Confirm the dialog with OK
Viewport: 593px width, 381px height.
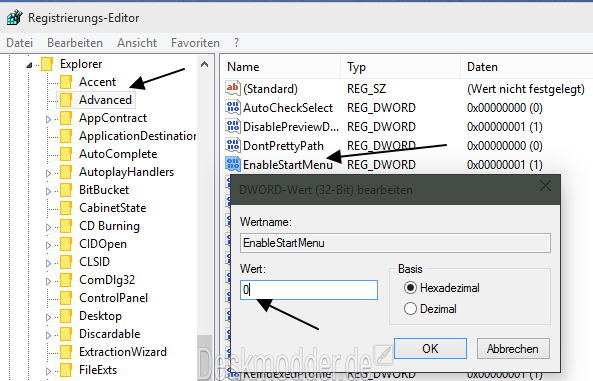point(430,348)
